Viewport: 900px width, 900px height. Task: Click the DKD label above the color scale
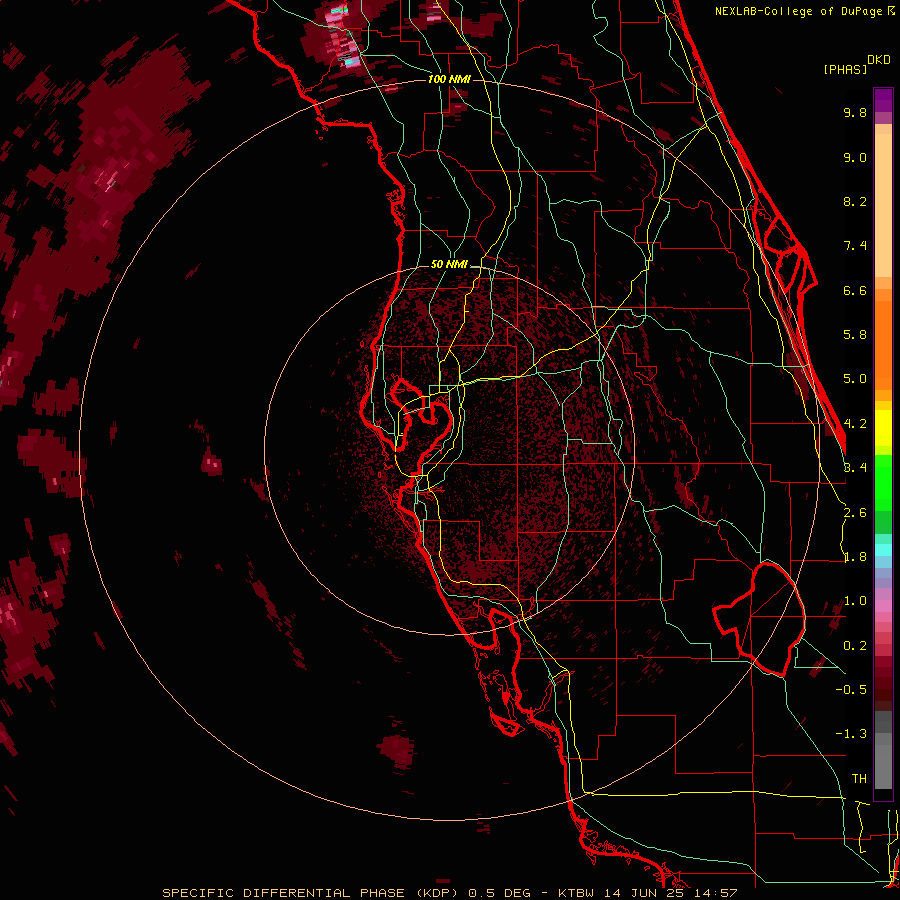879,60
